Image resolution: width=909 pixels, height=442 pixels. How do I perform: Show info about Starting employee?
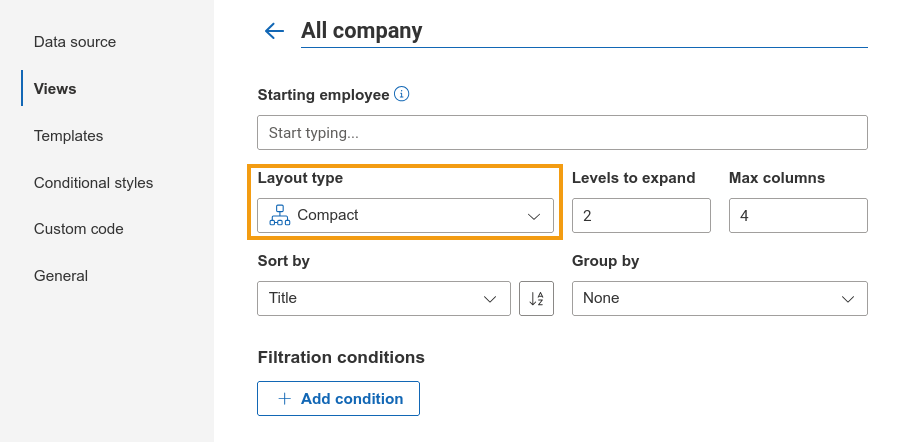(401, 94)
